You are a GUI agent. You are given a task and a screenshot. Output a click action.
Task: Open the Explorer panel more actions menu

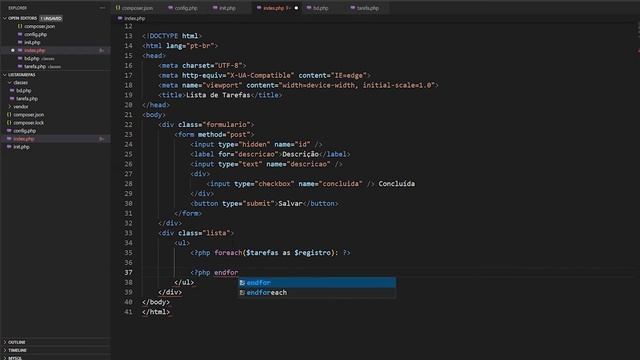[x=102, y=8]
